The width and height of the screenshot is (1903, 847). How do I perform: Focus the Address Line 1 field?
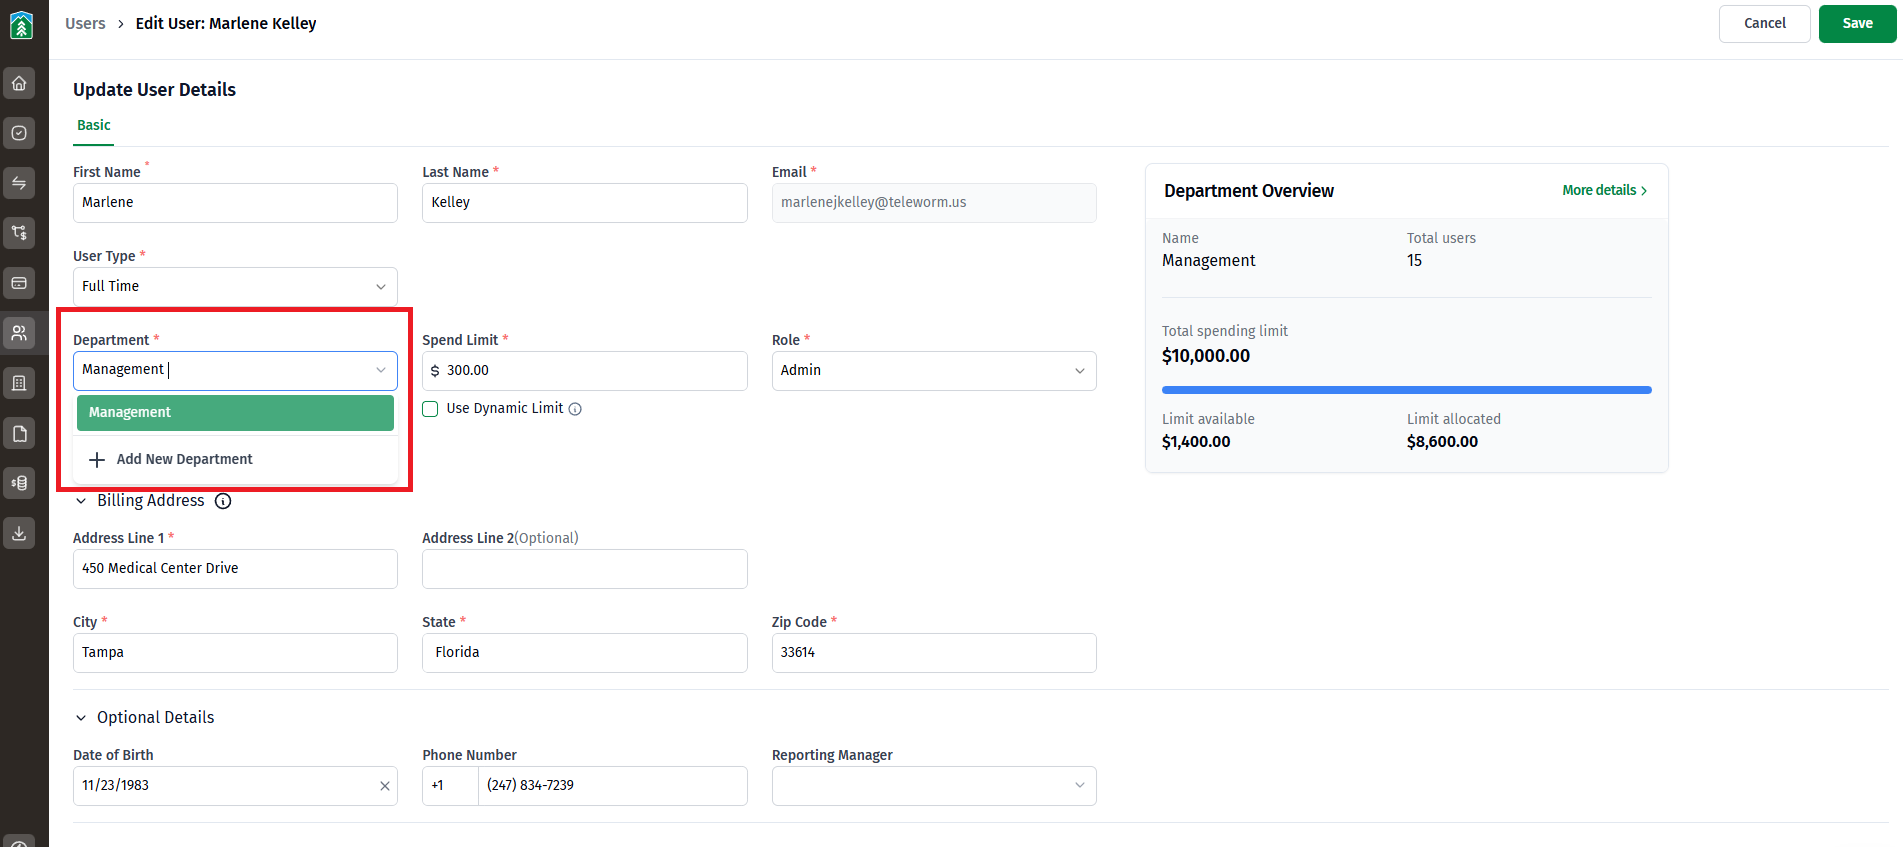(235, 569)
